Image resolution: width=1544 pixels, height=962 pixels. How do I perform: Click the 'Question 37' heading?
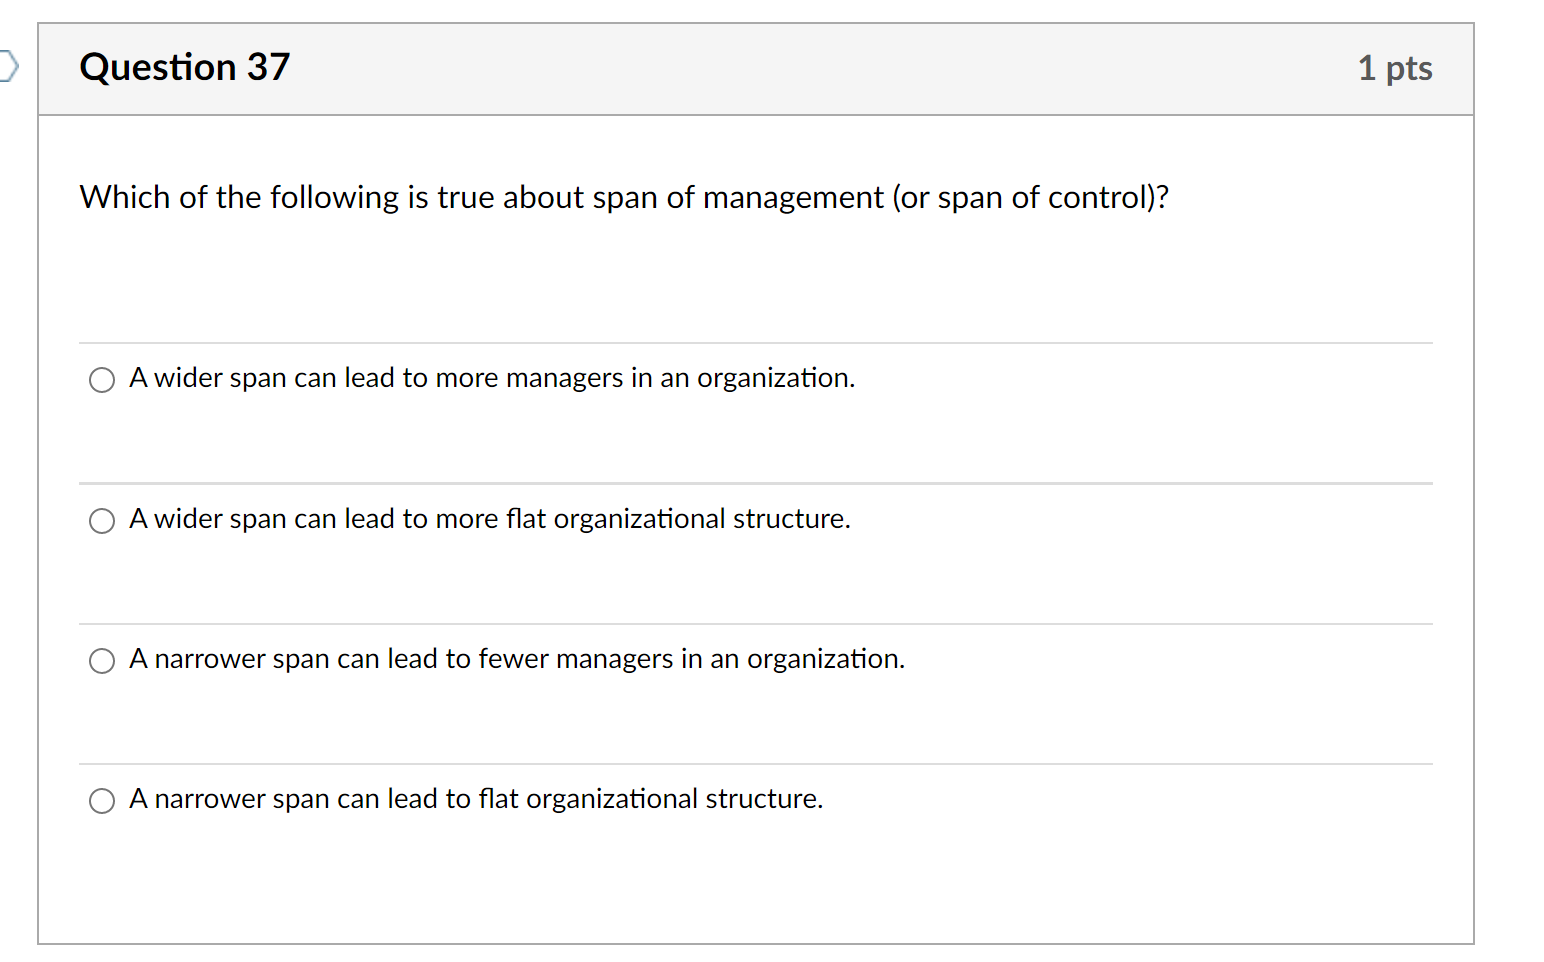click(184, 68)
